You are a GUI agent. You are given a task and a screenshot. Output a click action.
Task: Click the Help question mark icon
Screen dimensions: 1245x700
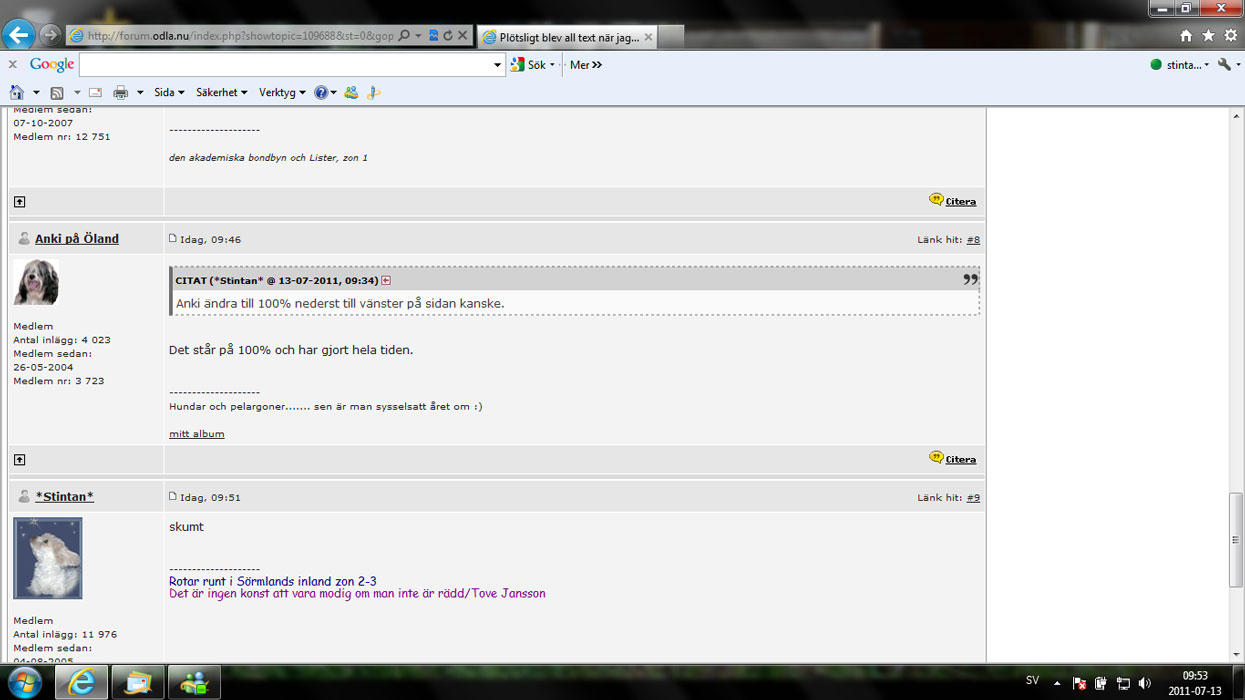click(321, 93)
